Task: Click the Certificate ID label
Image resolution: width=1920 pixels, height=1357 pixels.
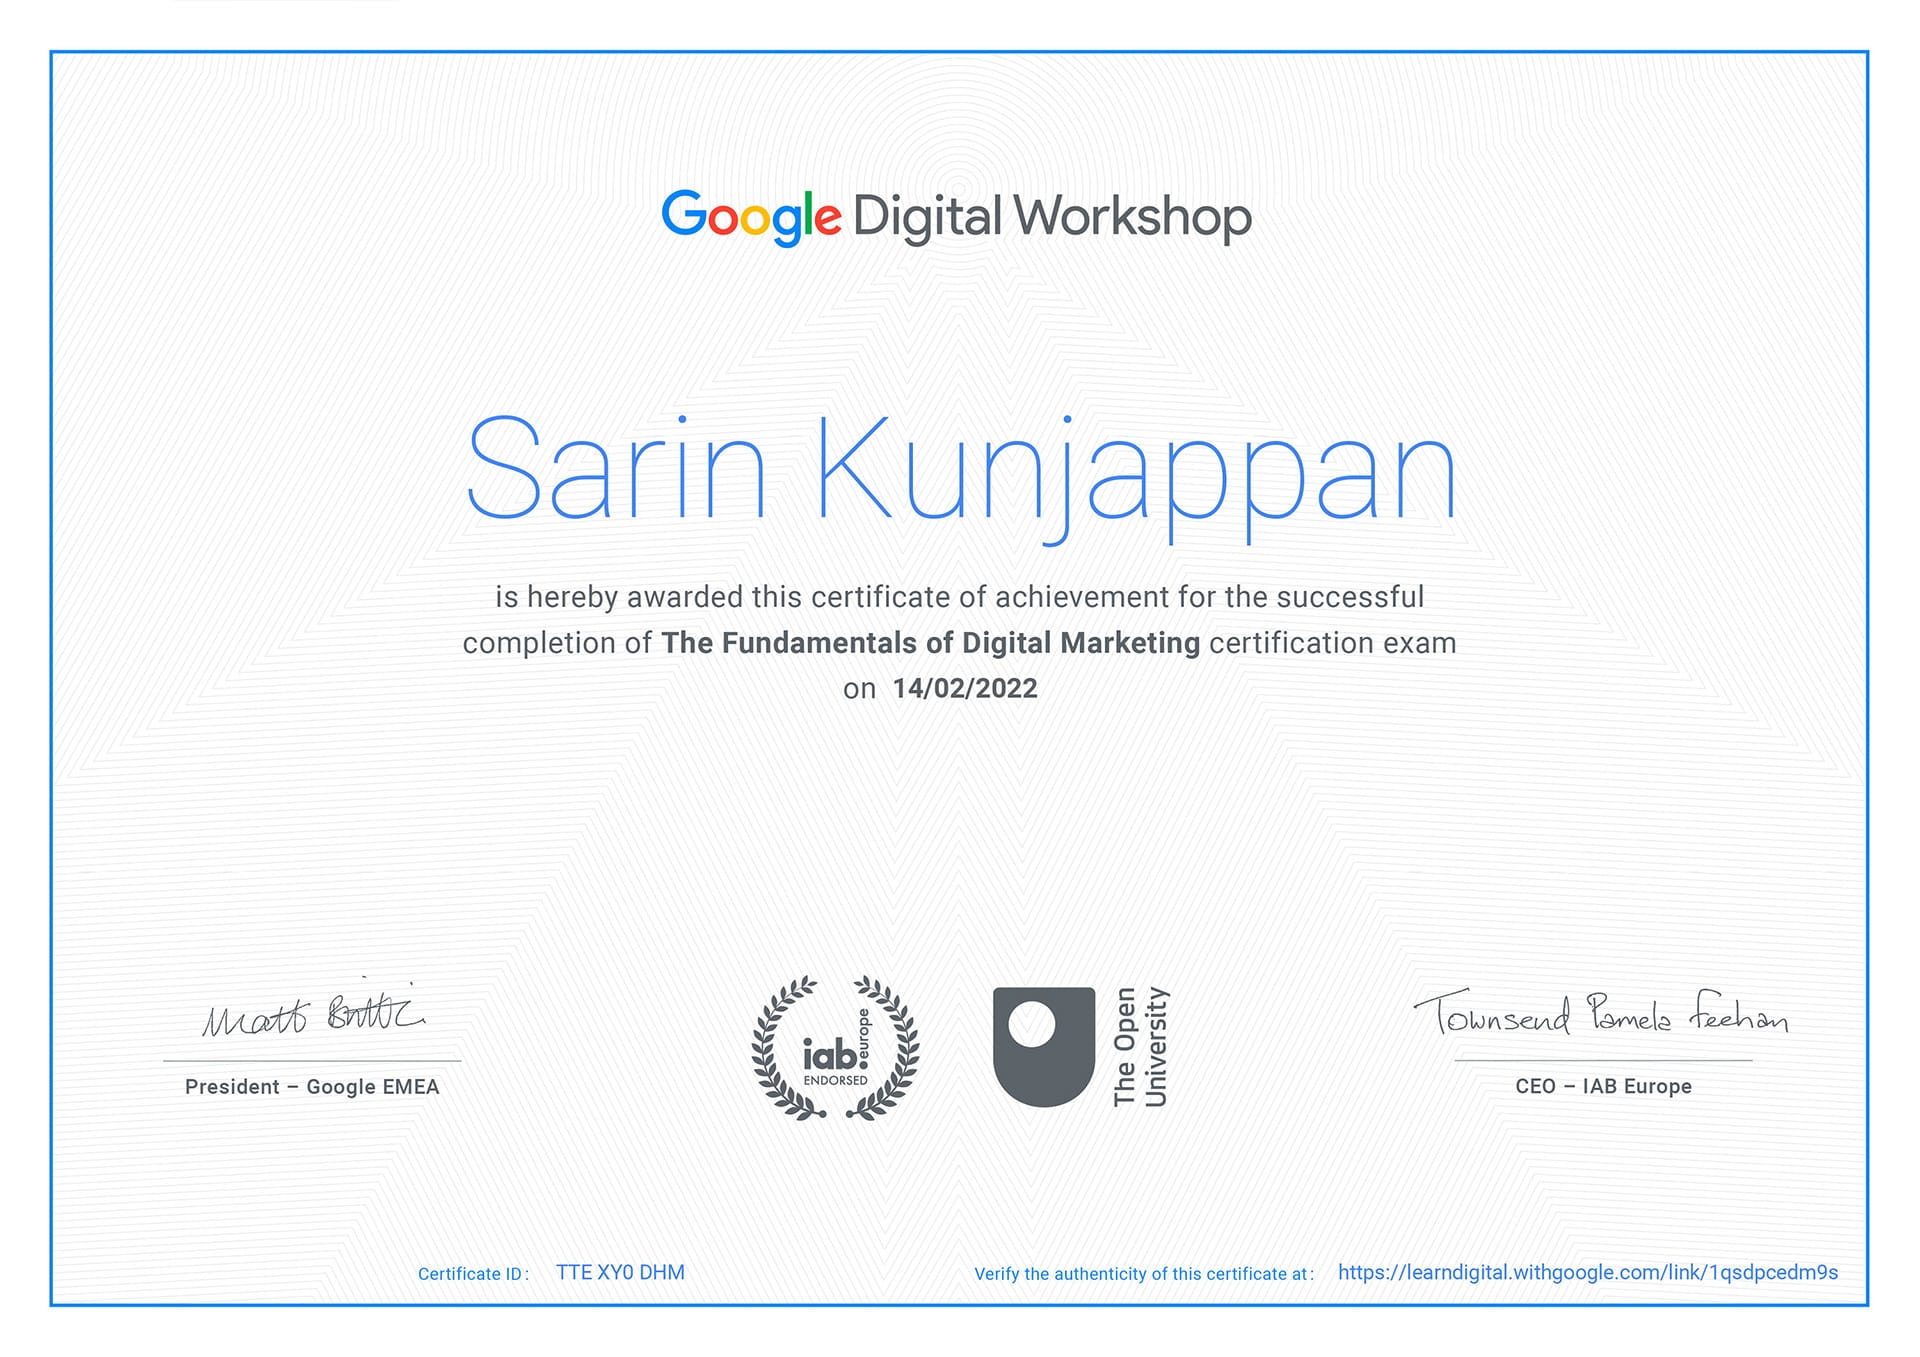Action: coord(473,1274)
